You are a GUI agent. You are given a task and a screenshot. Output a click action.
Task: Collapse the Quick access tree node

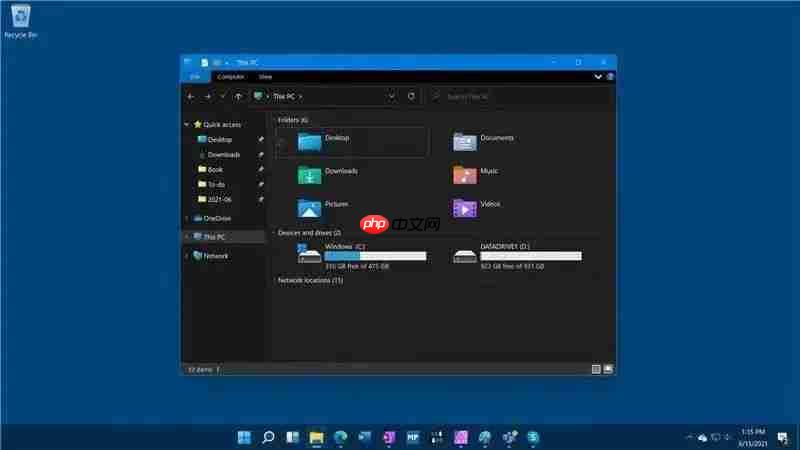[x=187, y=124]
